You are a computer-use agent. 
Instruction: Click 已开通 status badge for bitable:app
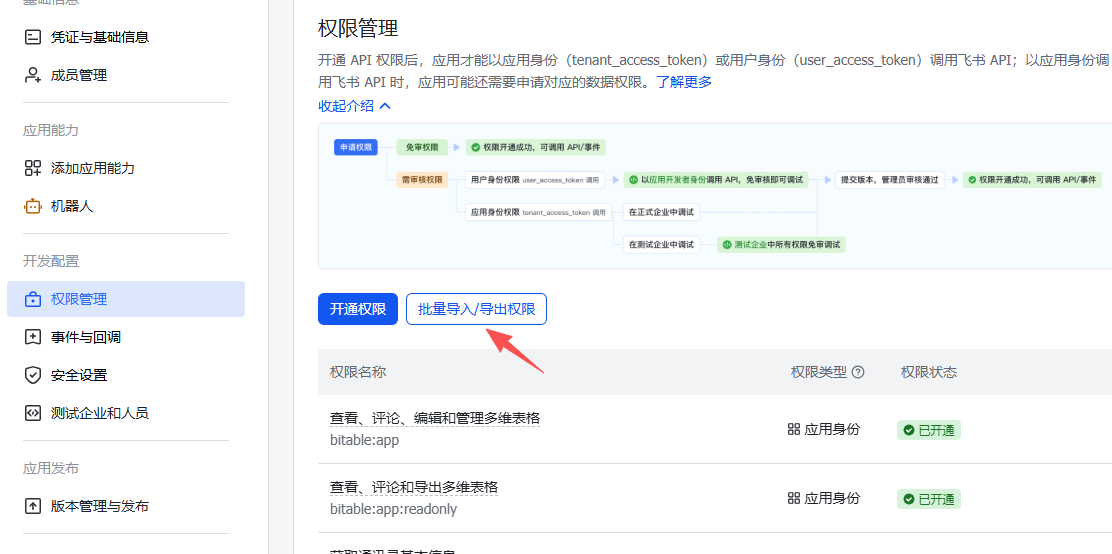coord(928,430)
